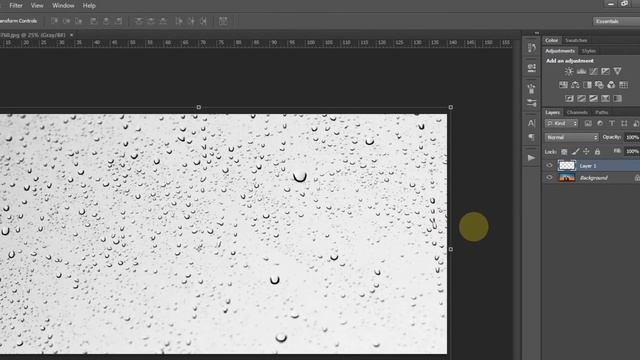640x360 pixels.
Task: Click the Auto-Align Layers icon
Action: (223, 21)
